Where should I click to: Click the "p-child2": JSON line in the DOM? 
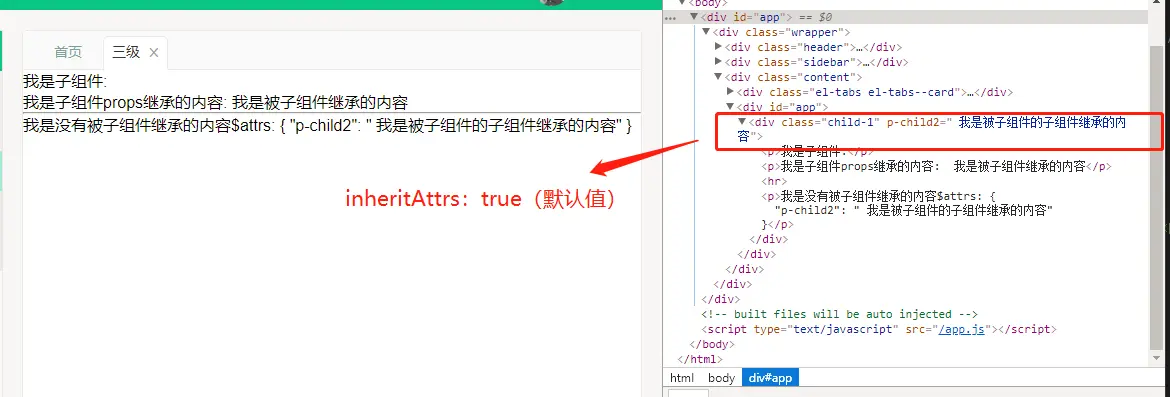point(913,211)
